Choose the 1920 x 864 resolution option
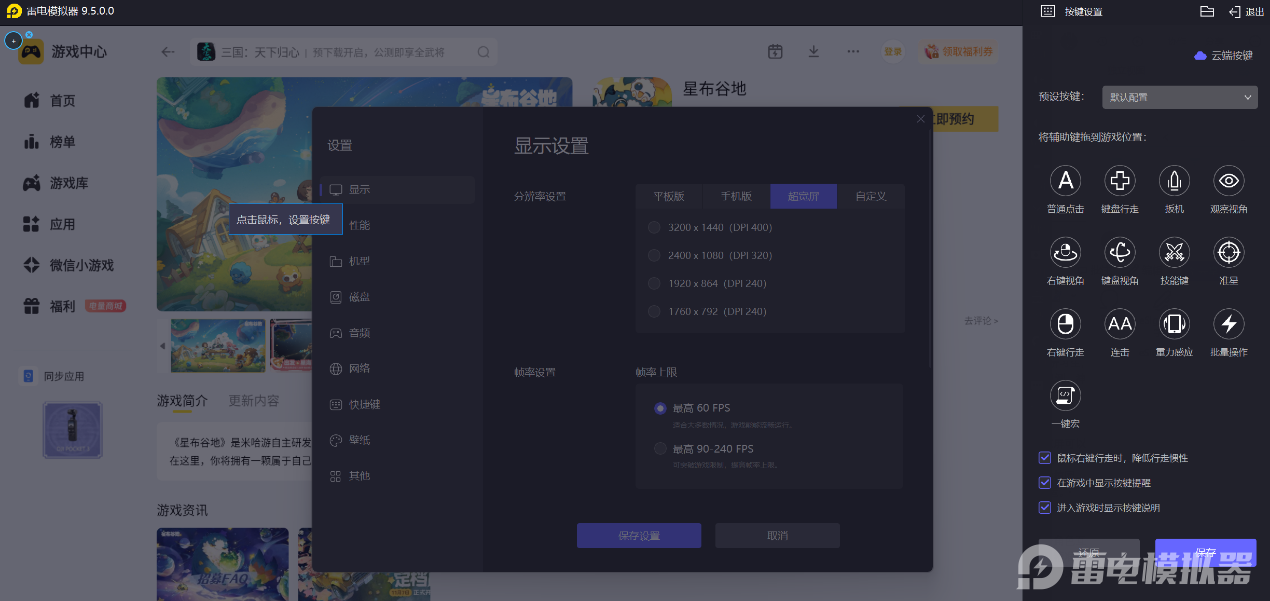Image resolution: width=1270 pixels, height=601 pixels. click(655, 284)
